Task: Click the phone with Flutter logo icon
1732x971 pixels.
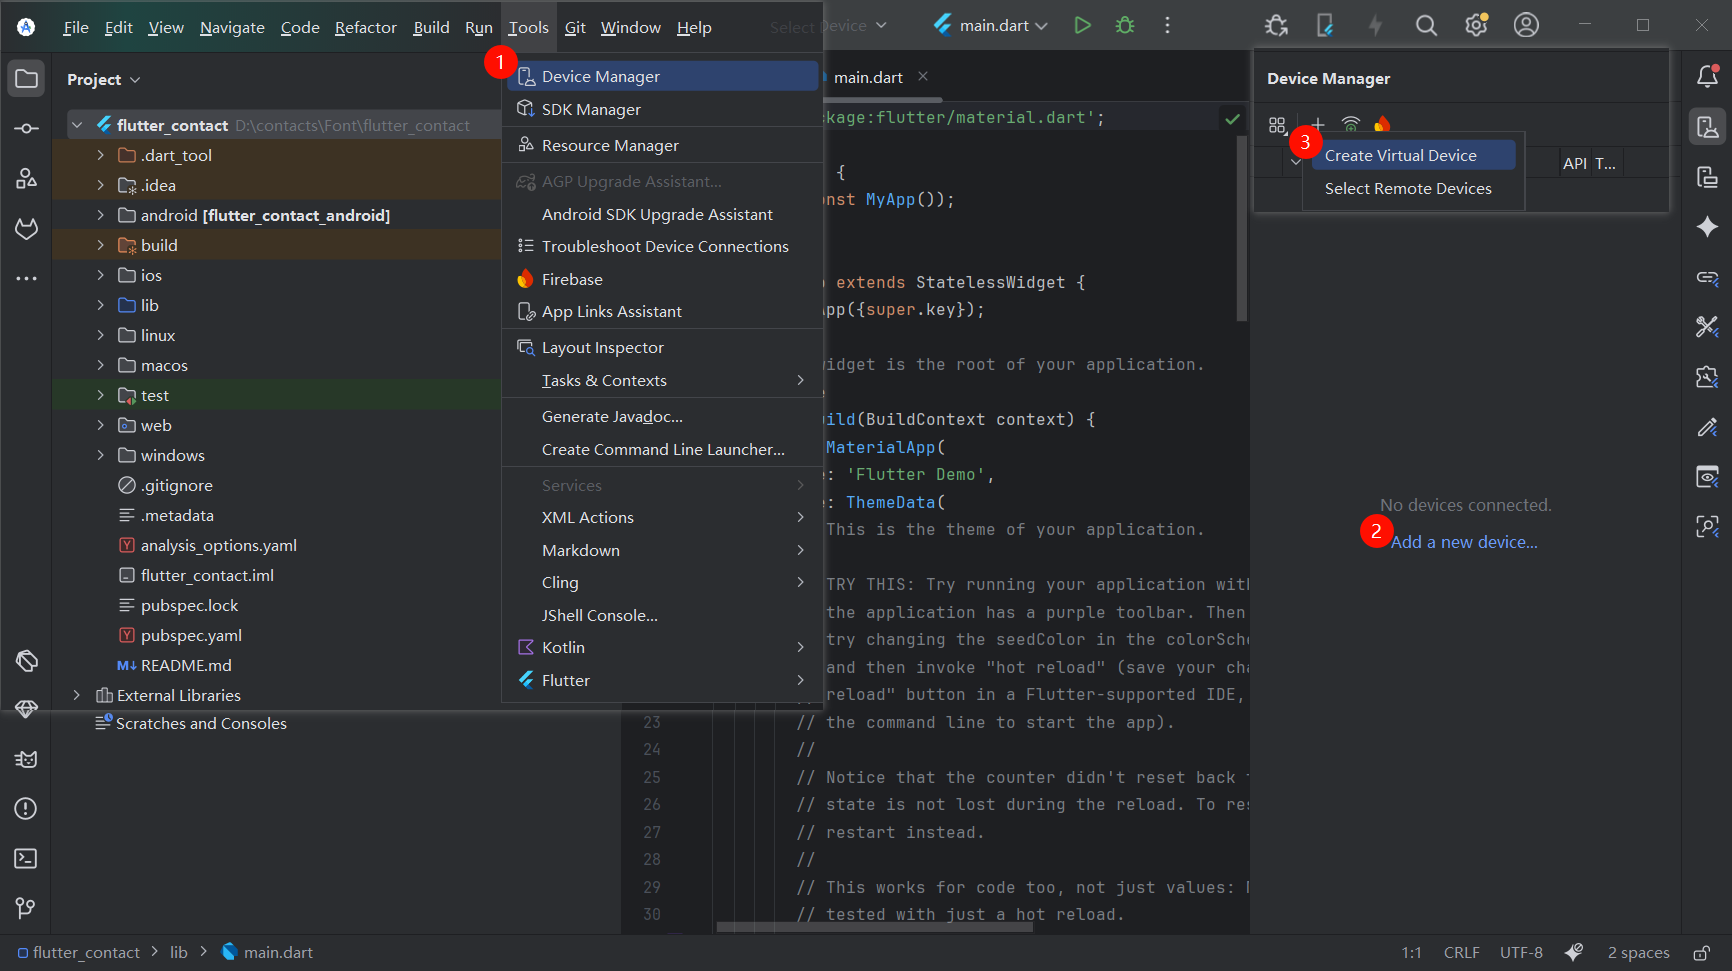Action: click(x=1325, y=26)
